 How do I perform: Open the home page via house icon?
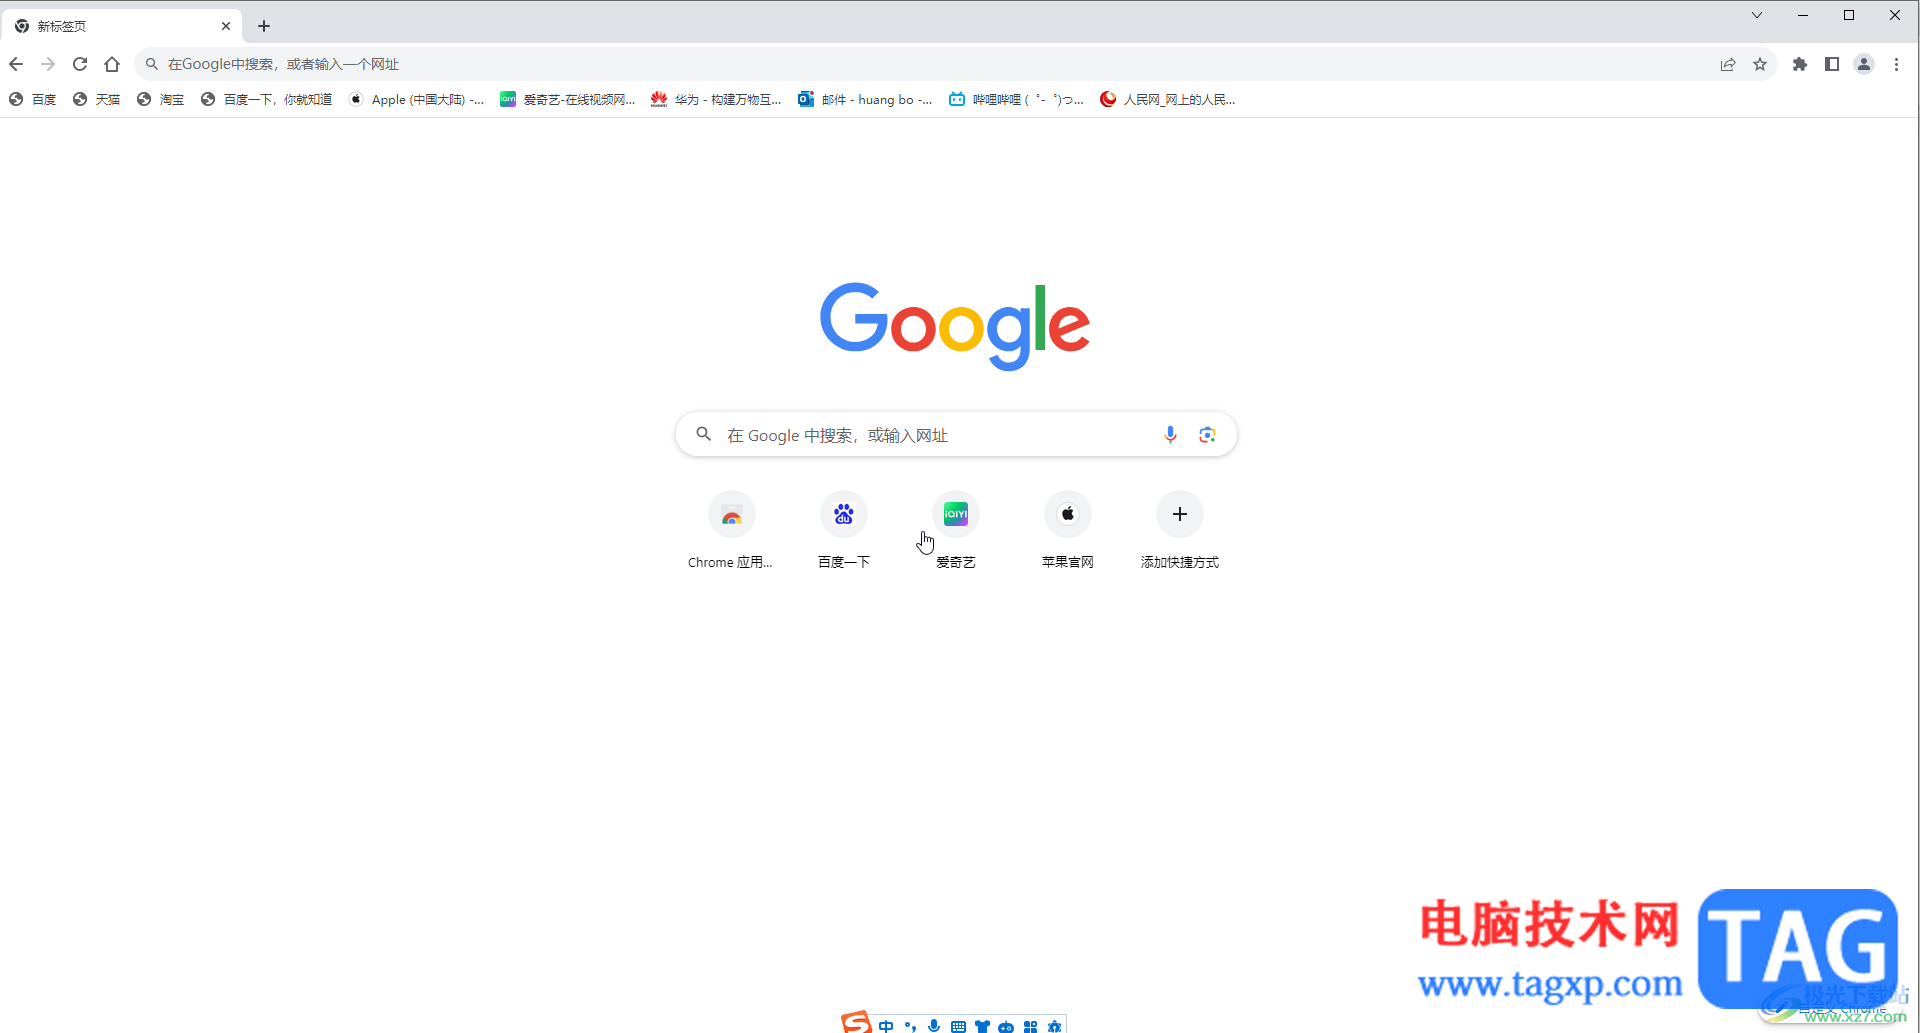pos(112,64)
